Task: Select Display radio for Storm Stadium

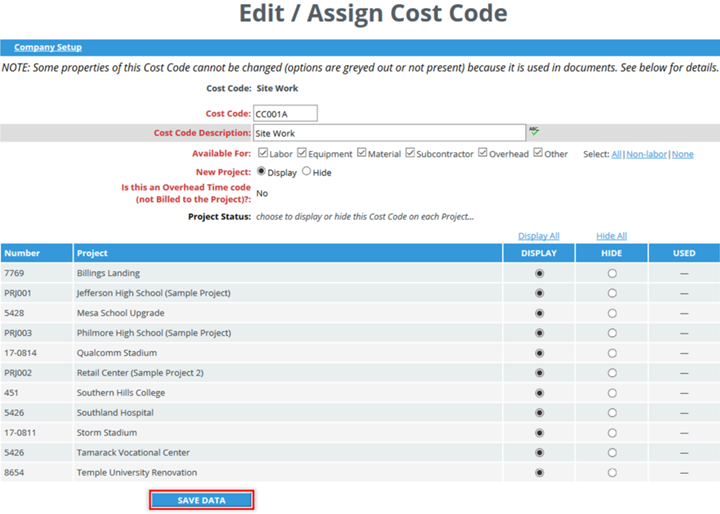Action: [x=539, y=433]
